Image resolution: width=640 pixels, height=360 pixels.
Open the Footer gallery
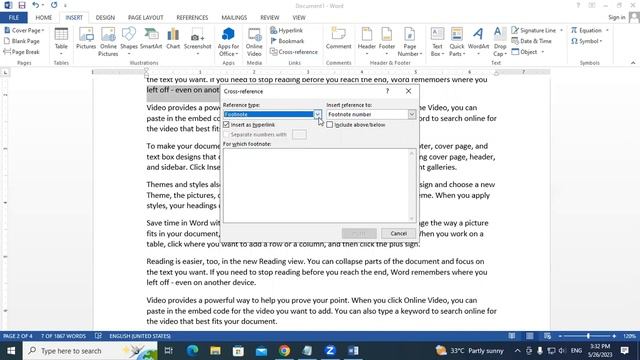pos(387,42)
